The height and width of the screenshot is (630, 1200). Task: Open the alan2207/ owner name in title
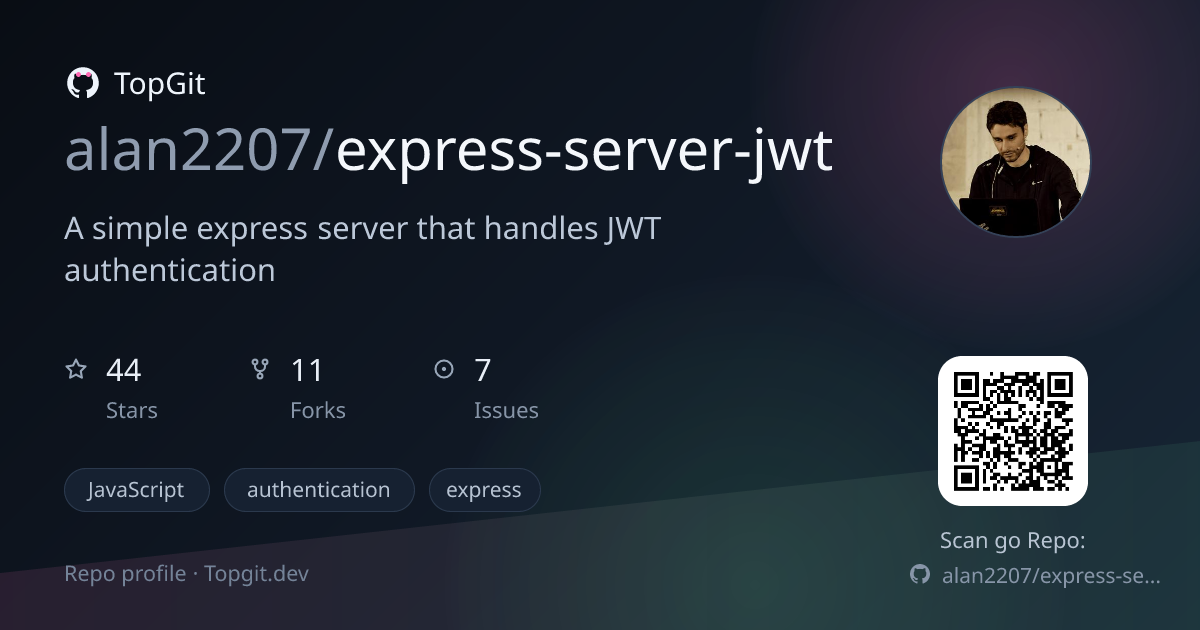pos(200,152)
